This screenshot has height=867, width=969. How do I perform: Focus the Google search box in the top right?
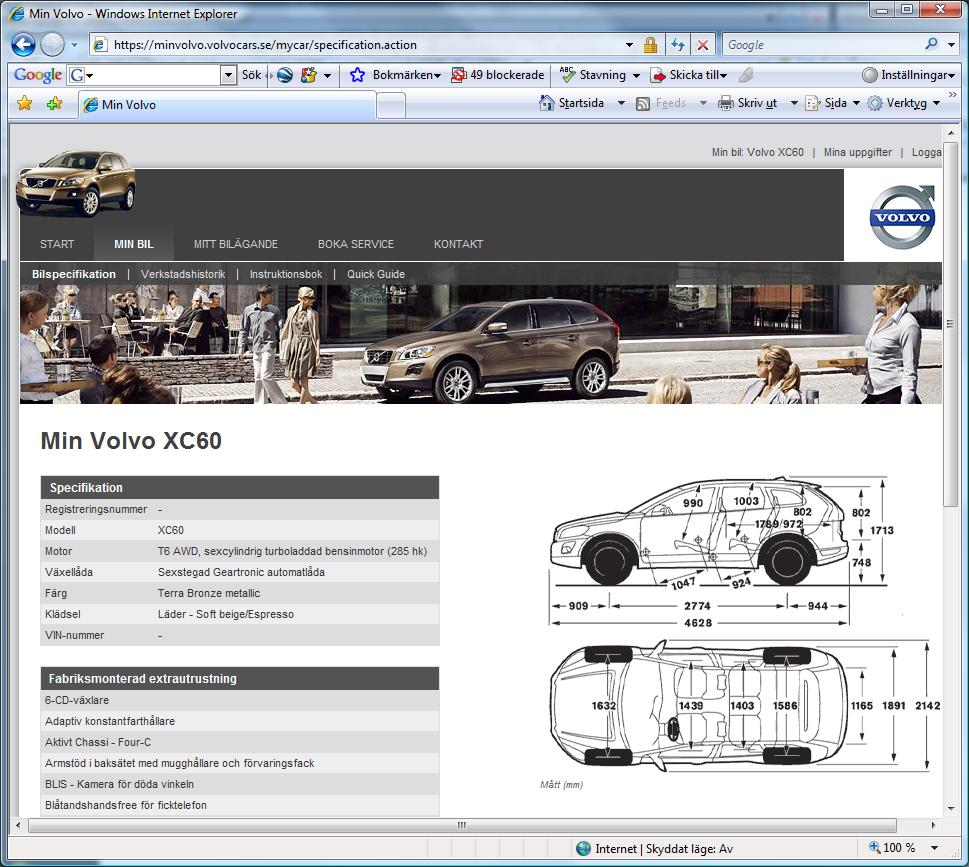822,44
